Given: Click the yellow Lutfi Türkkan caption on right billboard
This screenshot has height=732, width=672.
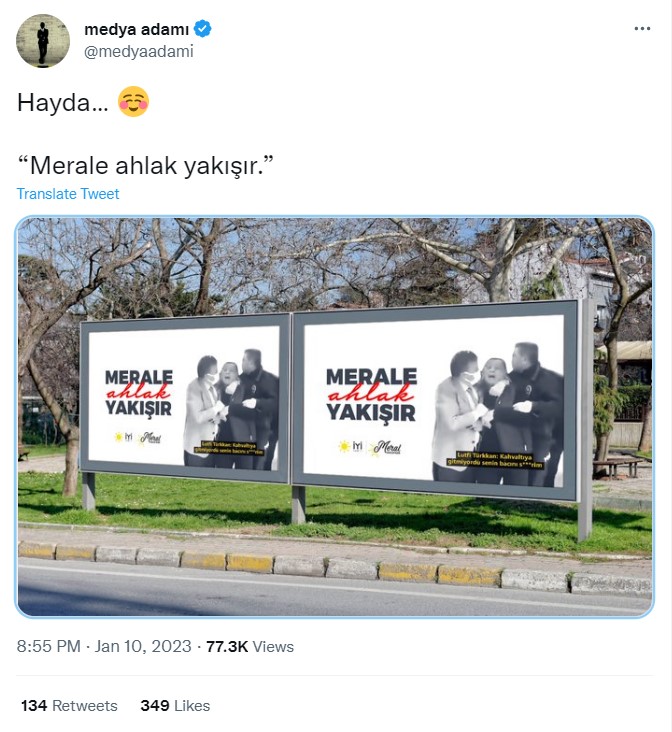Looking at the screenshot, I should point(494,460).
